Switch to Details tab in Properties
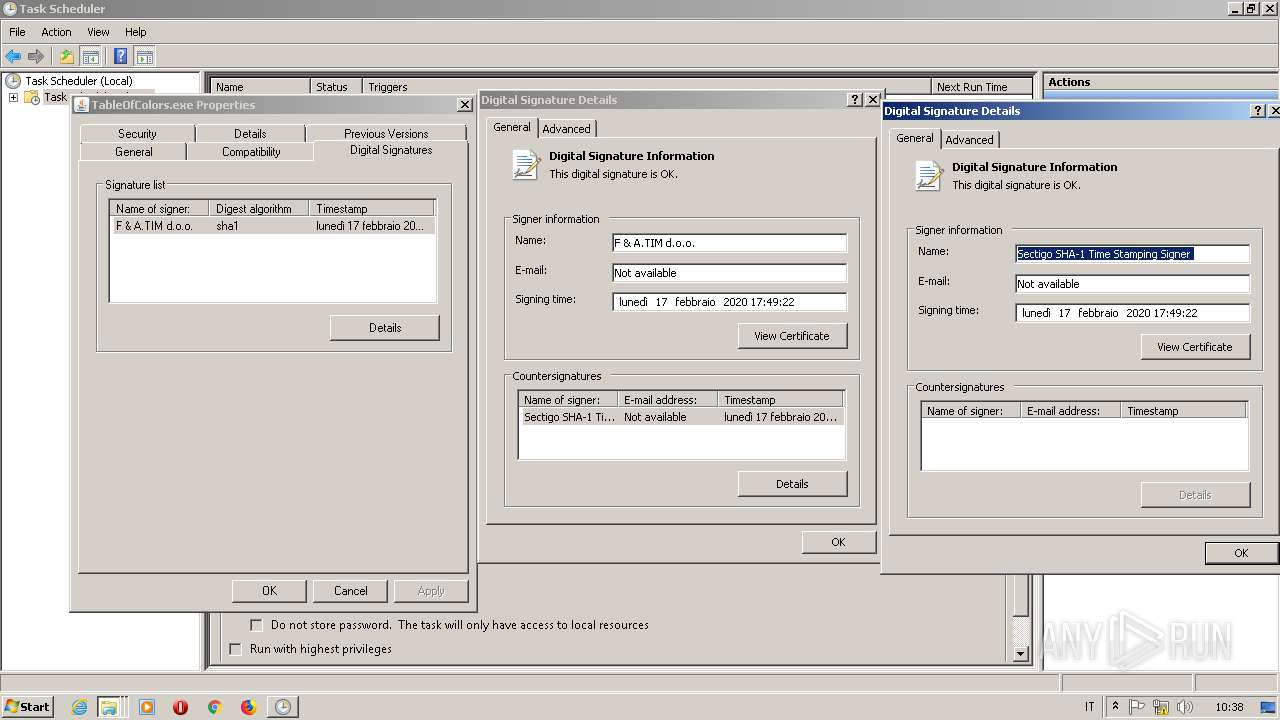The width and height of the screenshot is (1280, 720). [250, 134]
